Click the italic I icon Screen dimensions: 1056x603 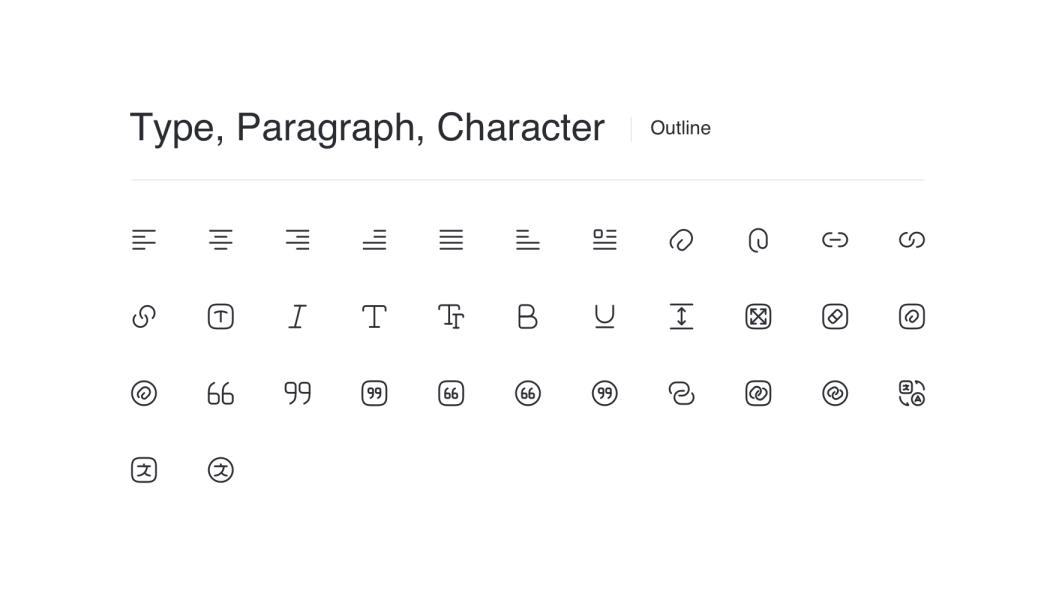(297, 317)
